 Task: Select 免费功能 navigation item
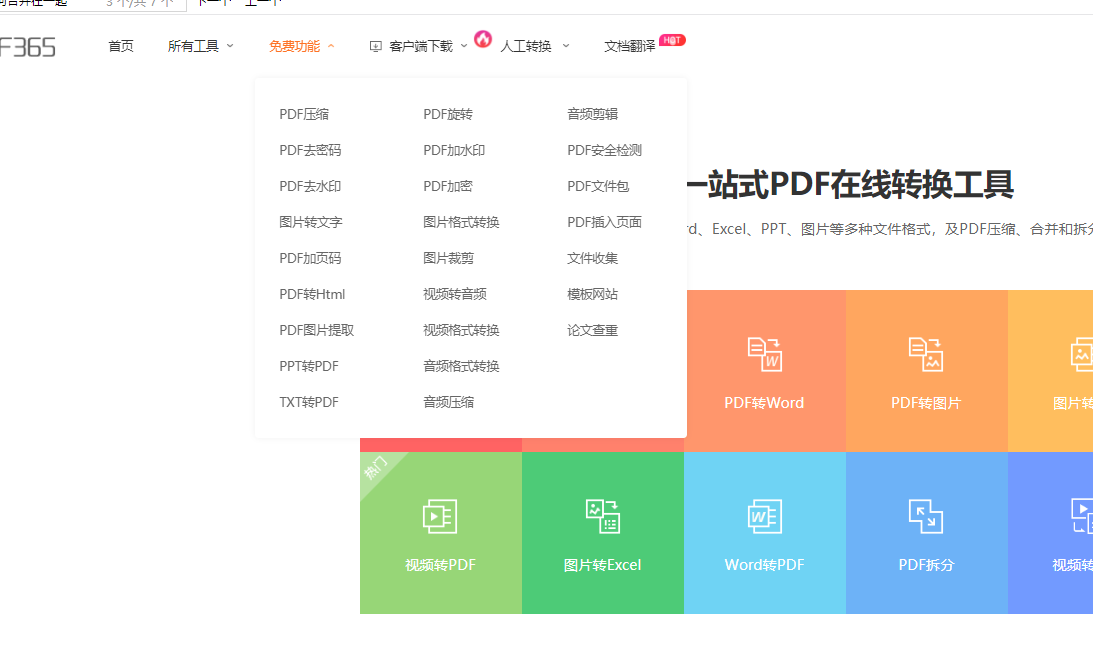click(x=295, y=46)
